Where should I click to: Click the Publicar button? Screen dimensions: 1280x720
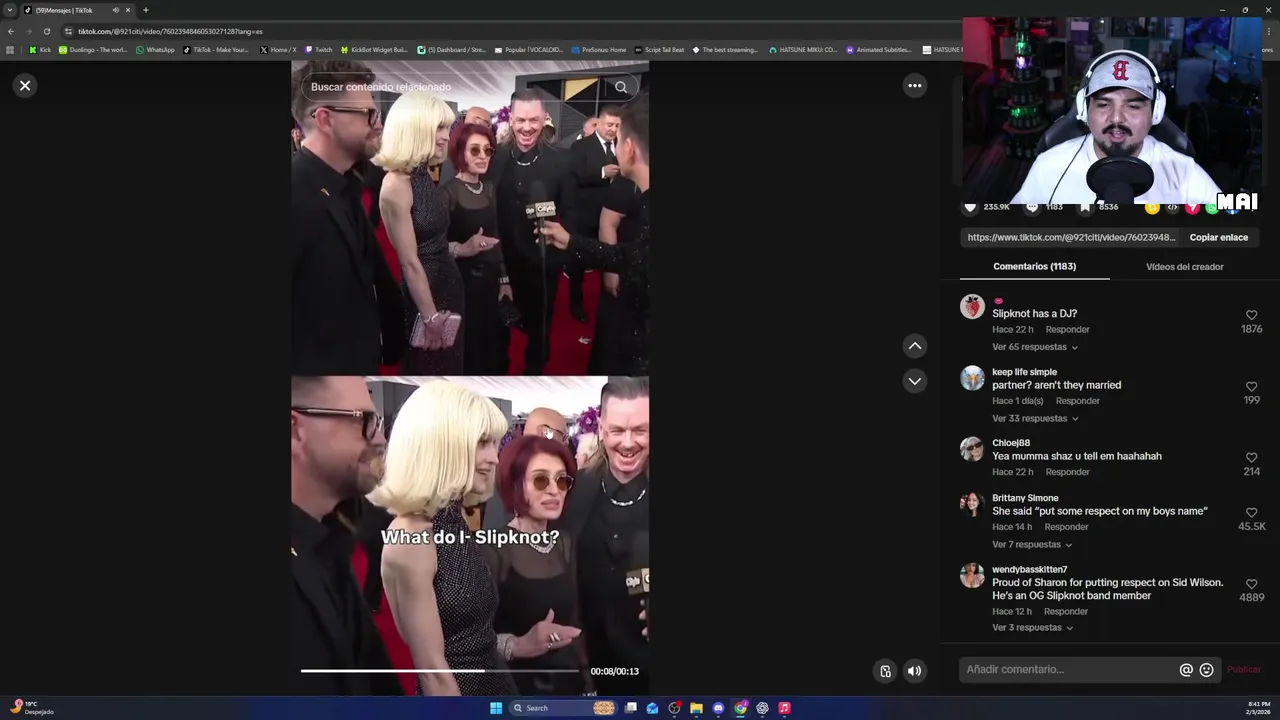(1244, 670)
